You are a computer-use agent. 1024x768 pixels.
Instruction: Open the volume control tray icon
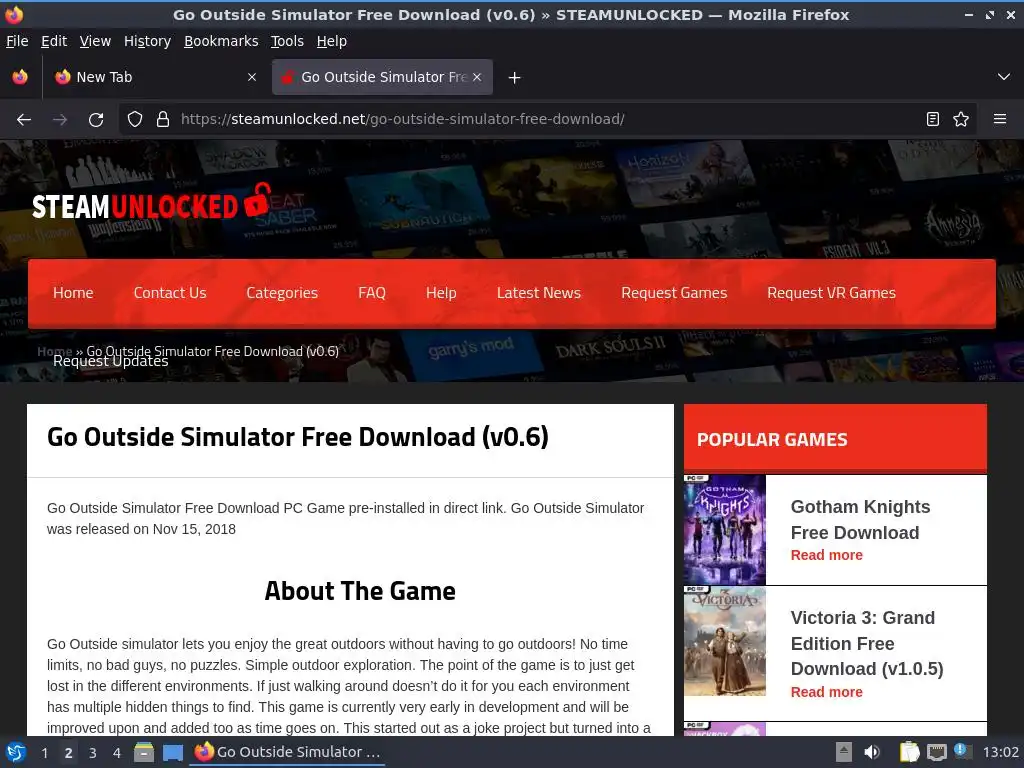[x=872, y=752]
